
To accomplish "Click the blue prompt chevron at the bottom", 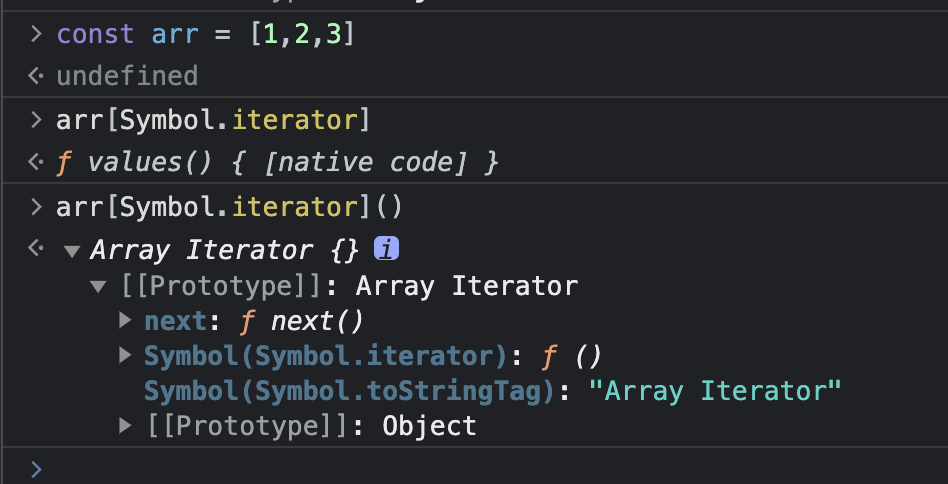I will [36, 468].
